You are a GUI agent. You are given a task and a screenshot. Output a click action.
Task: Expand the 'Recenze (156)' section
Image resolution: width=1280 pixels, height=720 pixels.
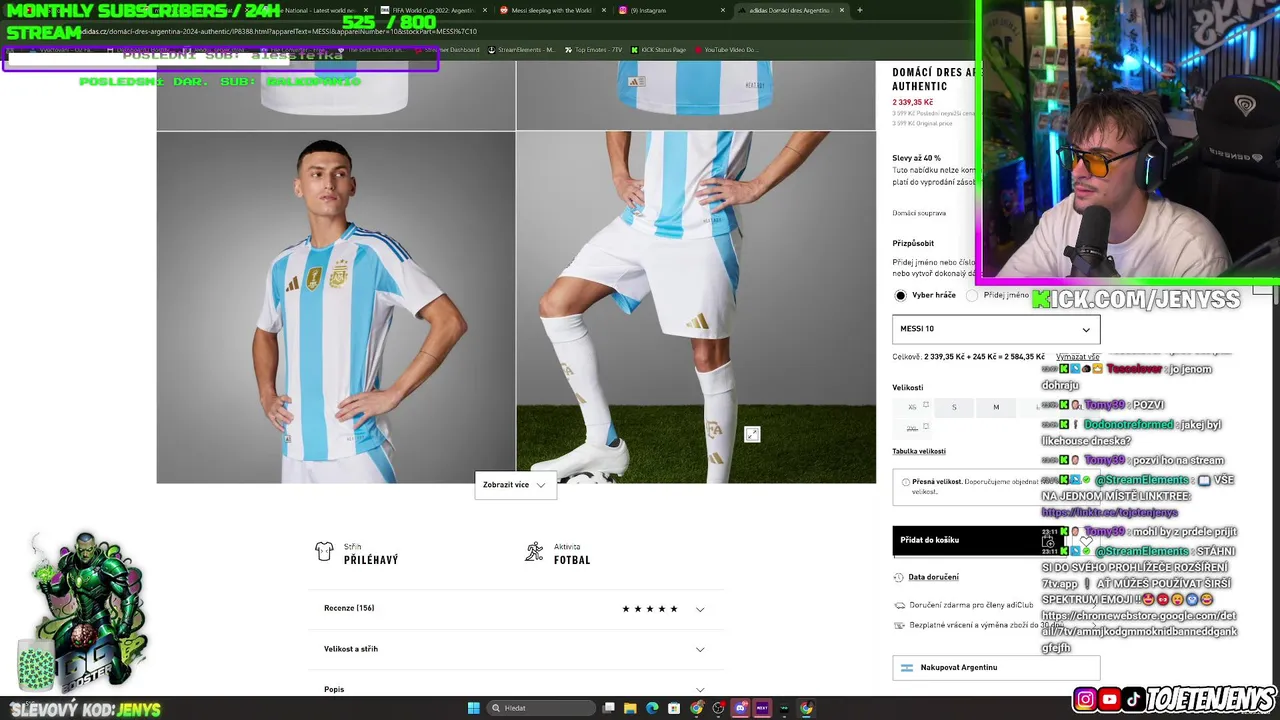point(514,608)
